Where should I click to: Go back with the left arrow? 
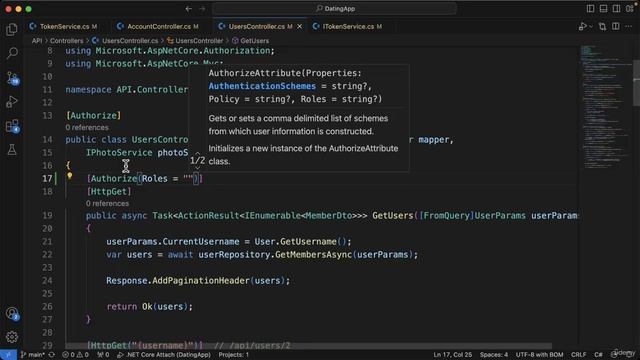coord(189,9)
